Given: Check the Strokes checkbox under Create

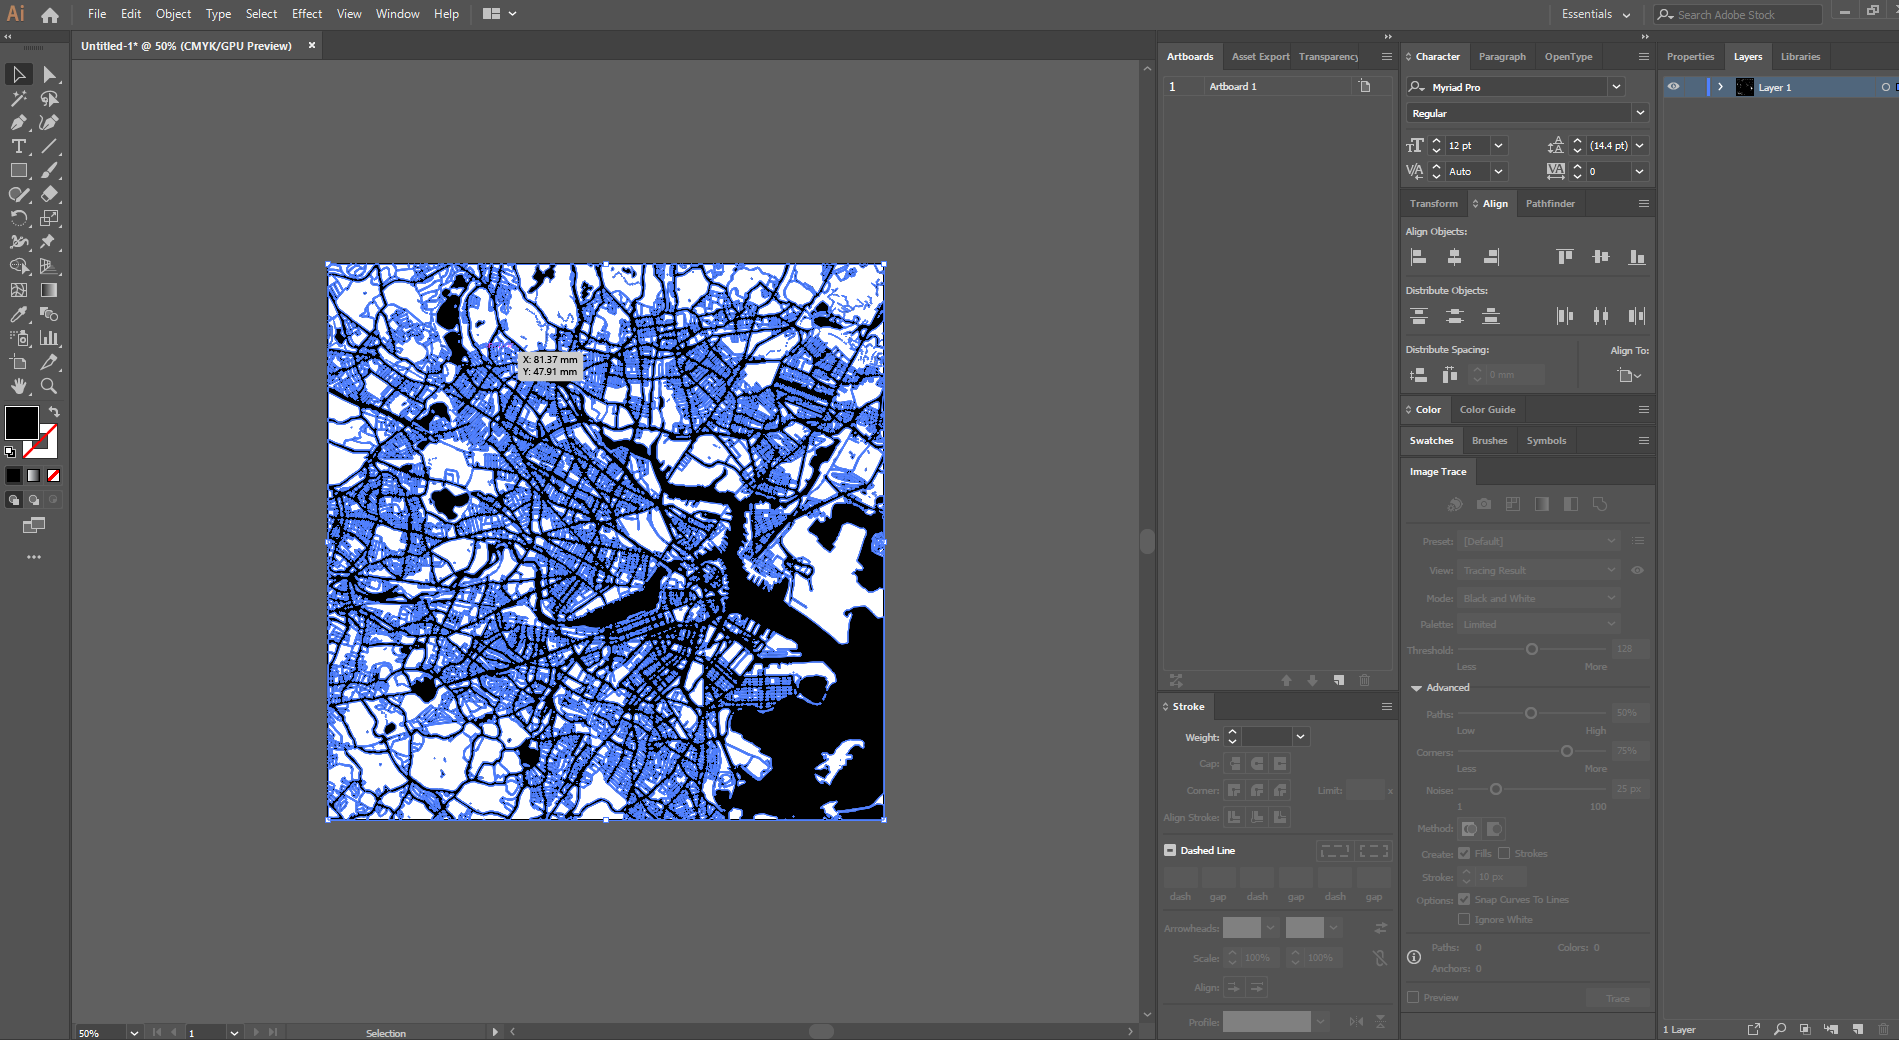Looking at the screenshot, I should pos(1504,853).
